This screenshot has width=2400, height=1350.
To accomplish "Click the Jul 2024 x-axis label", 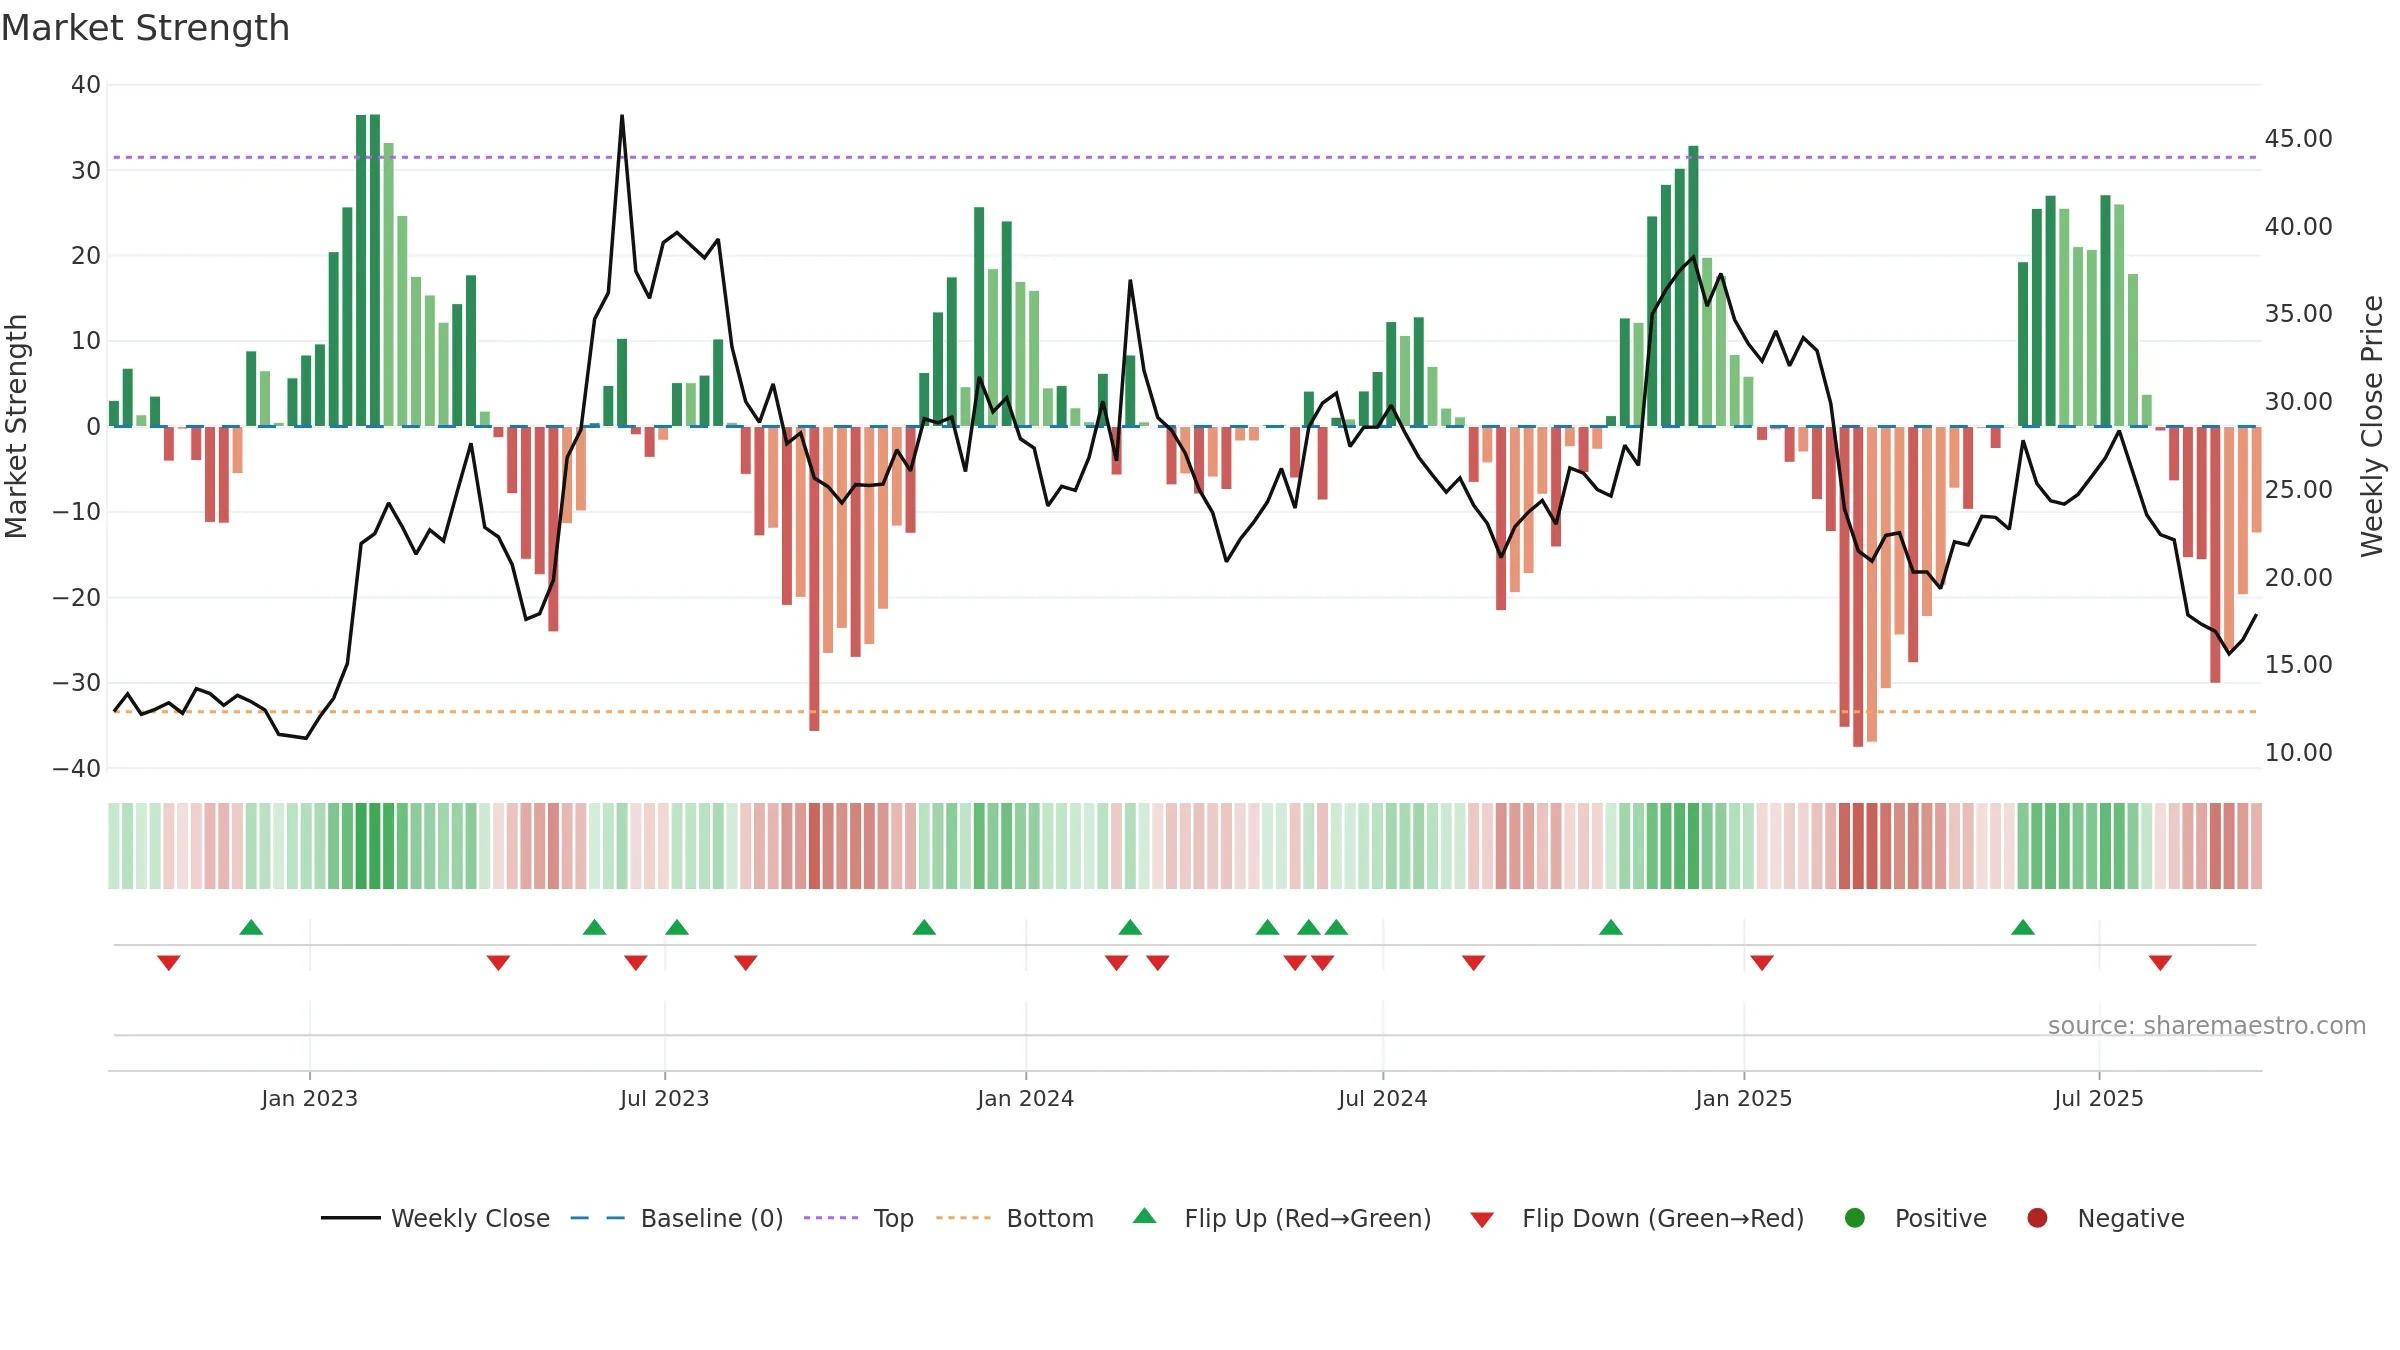I will [1383, 1098].
